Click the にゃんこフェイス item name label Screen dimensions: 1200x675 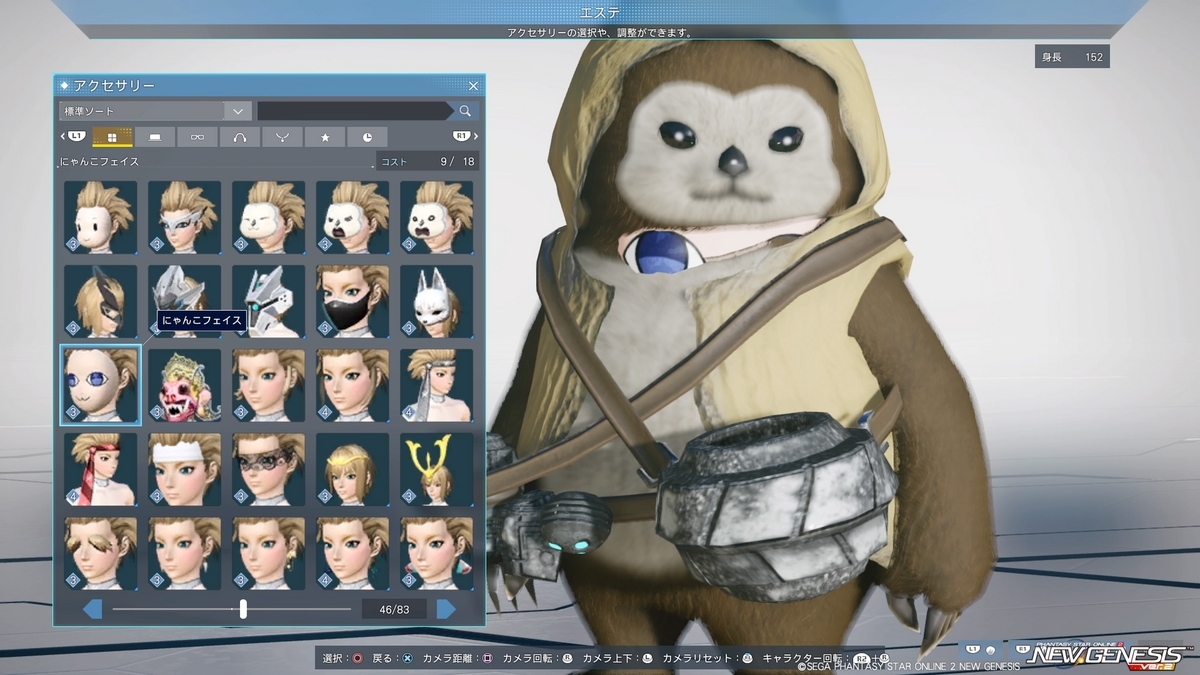coord(99,161)
